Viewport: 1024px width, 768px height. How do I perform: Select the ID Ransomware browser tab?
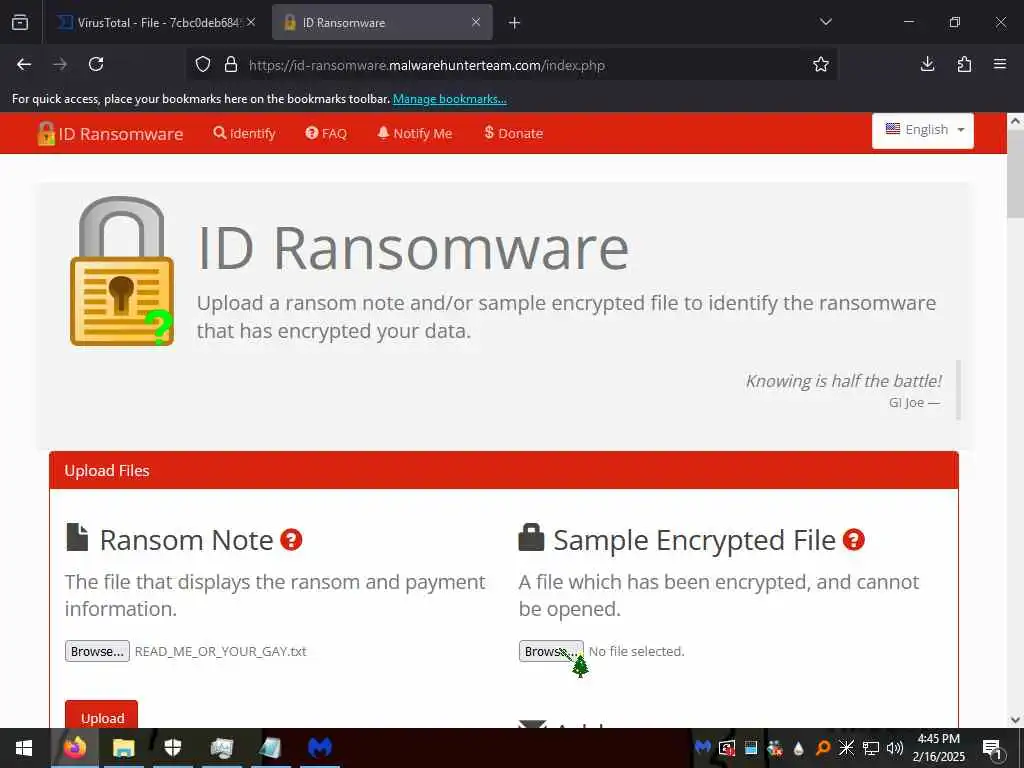382,22
